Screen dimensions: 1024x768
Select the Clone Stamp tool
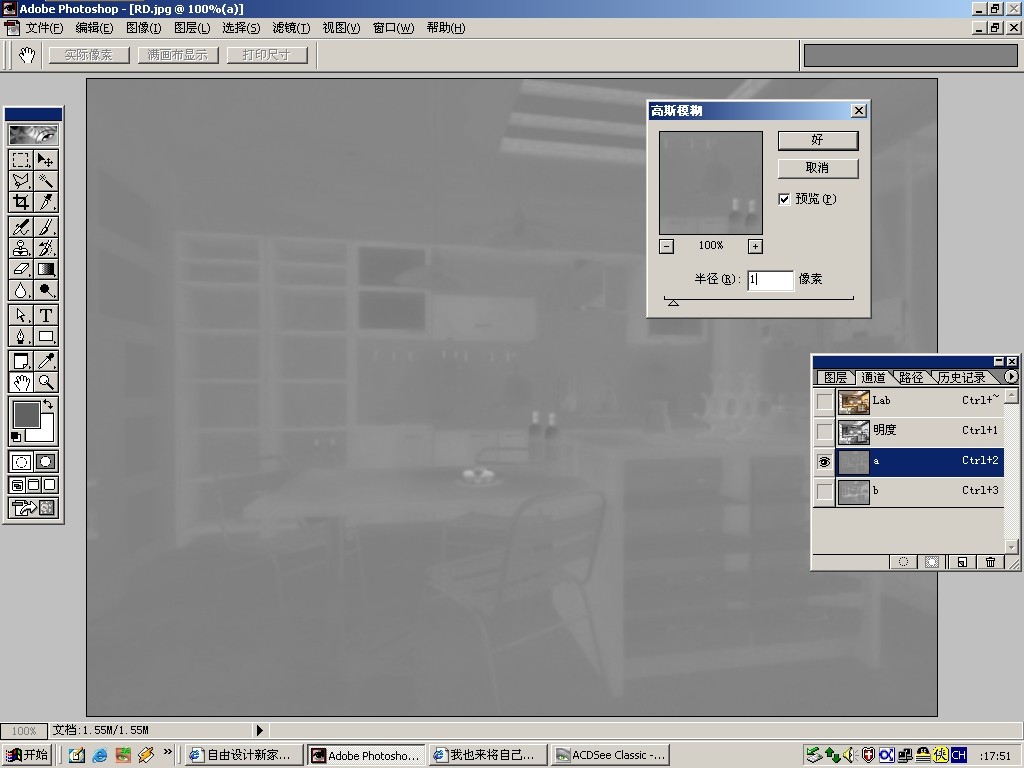pyautogui.click(x=21, y=248)
